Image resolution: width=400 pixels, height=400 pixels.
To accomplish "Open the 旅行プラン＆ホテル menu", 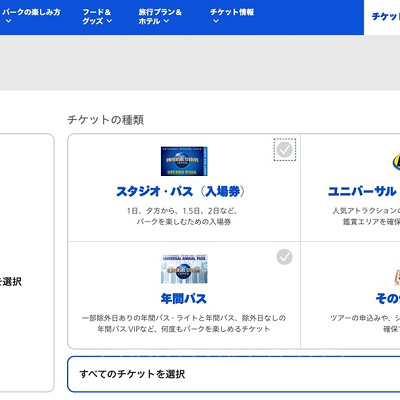I will 160,16.
